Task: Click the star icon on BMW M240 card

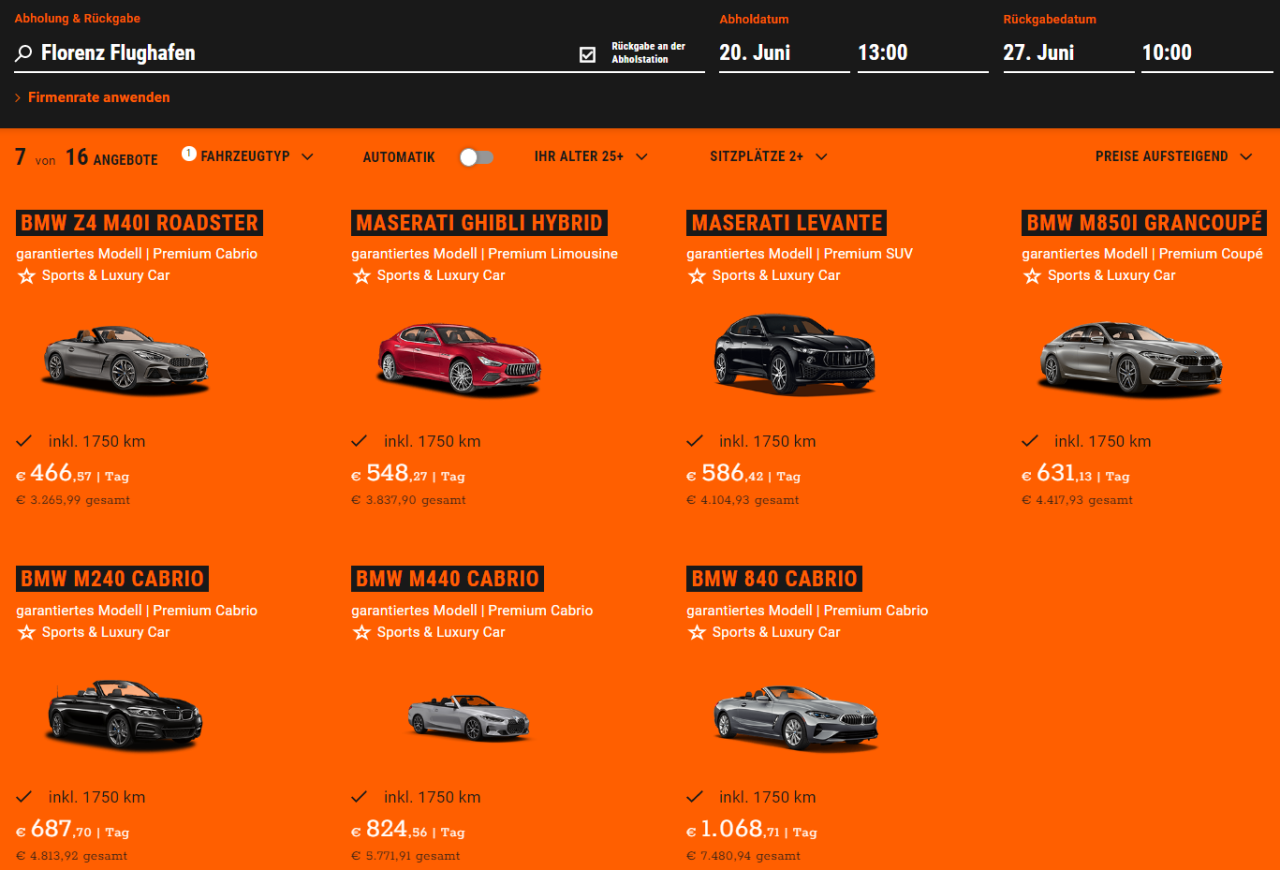Action: click(27, 632)
